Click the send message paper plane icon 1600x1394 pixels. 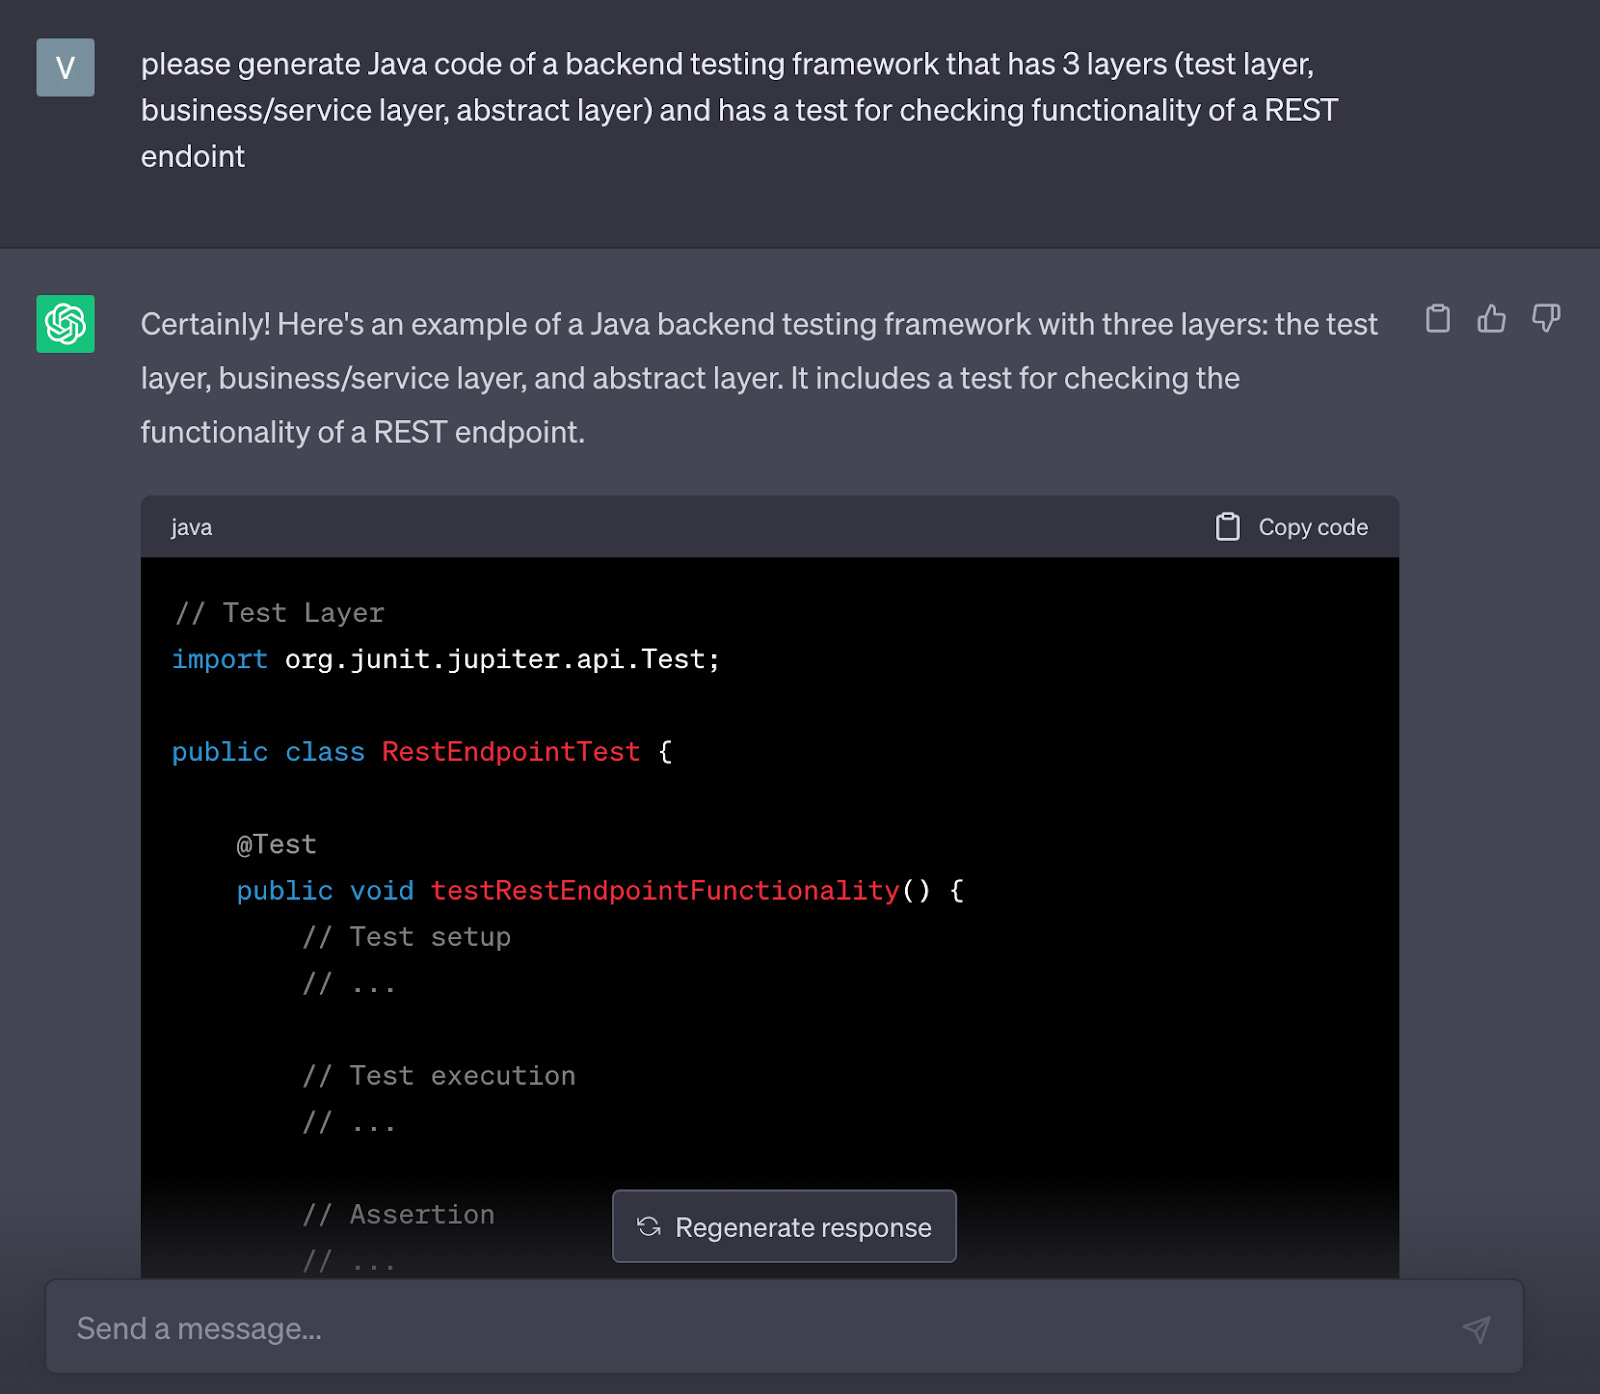click(1476, 1328)
